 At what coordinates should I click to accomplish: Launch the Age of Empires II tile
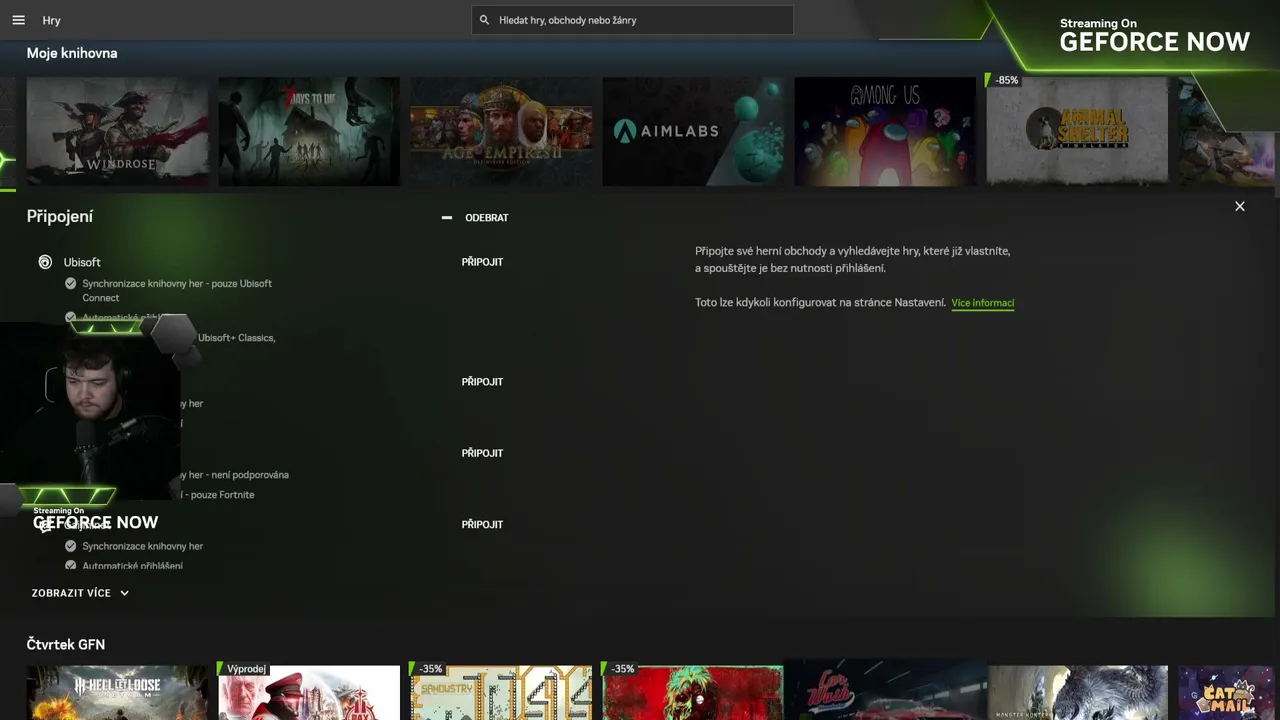coord(501,131)
